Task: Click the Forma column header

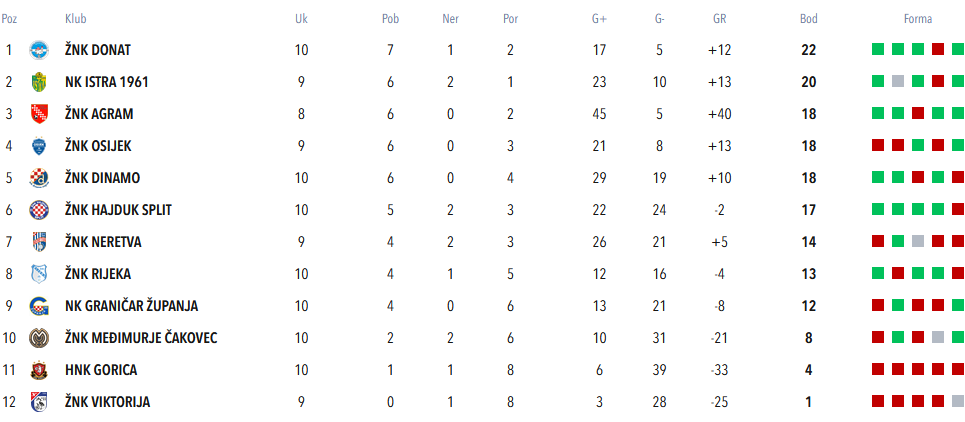Action: [917, 19]
